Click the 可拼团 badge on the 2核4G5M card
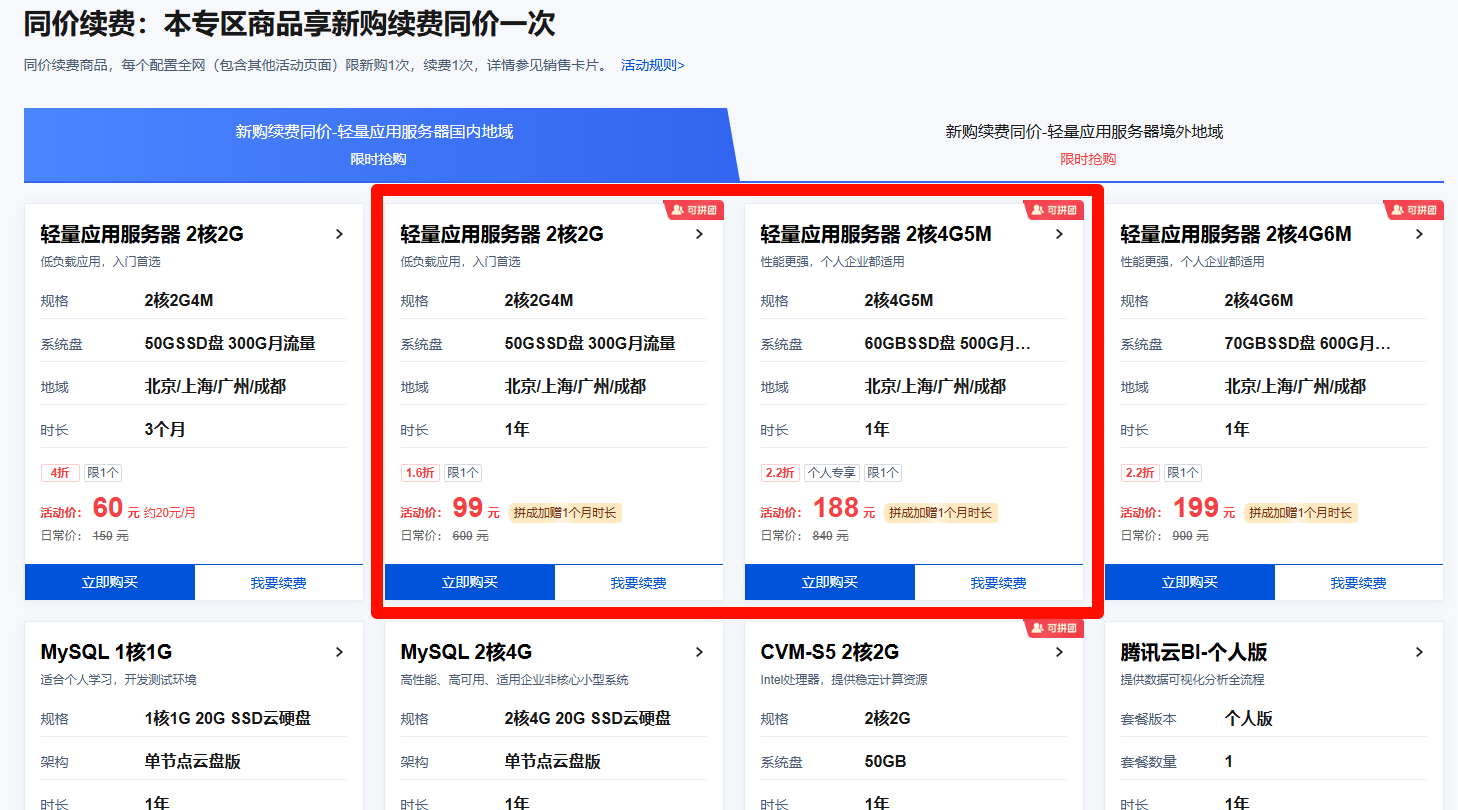1458x810 pixels. (x=1054, y=210)
